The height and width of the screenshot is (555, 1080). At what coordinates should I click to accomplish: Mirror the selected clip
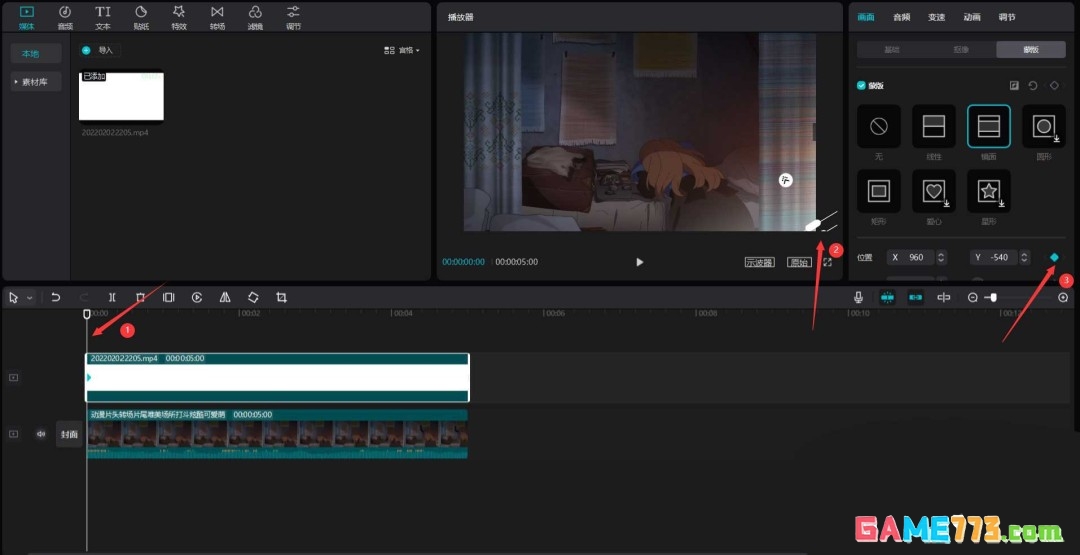[x=225, y=297]
